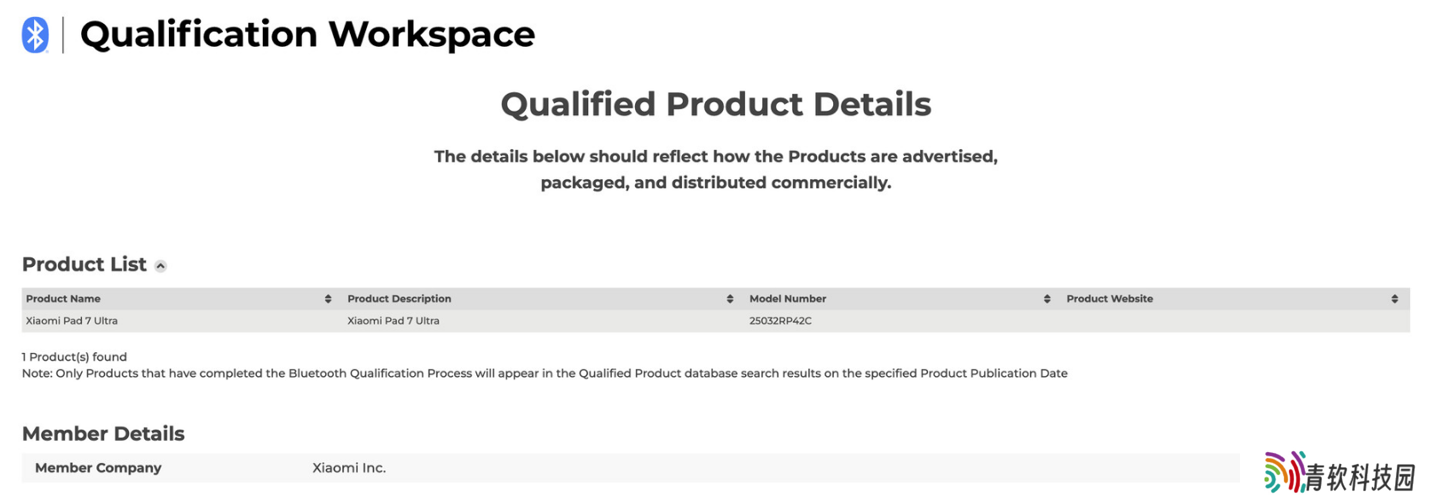Viewport: 1440px width, 497px height.
Task: Click the Product List heading
Action: pos(84,265)
